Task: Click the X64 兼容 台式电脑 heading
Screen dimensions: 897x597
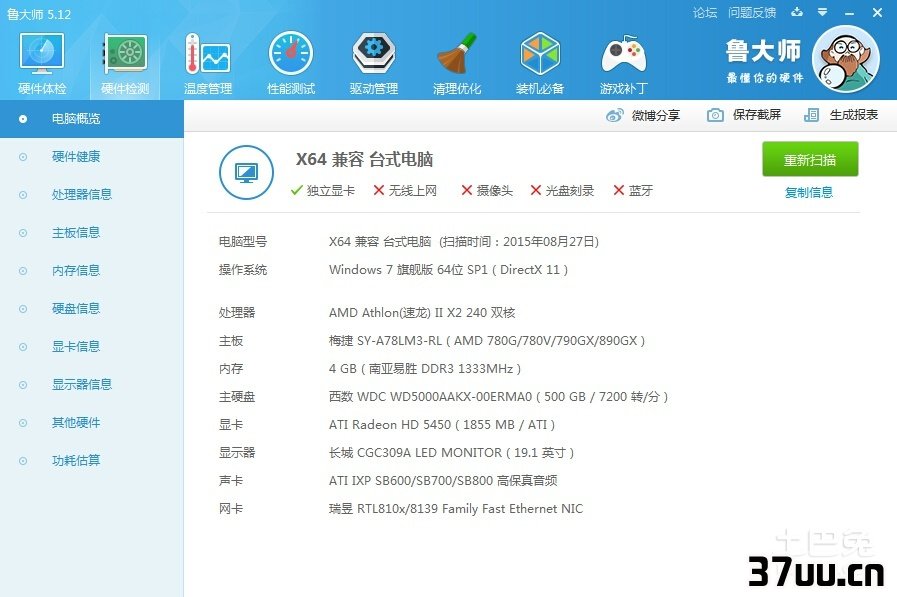Action: pos(364,160)
